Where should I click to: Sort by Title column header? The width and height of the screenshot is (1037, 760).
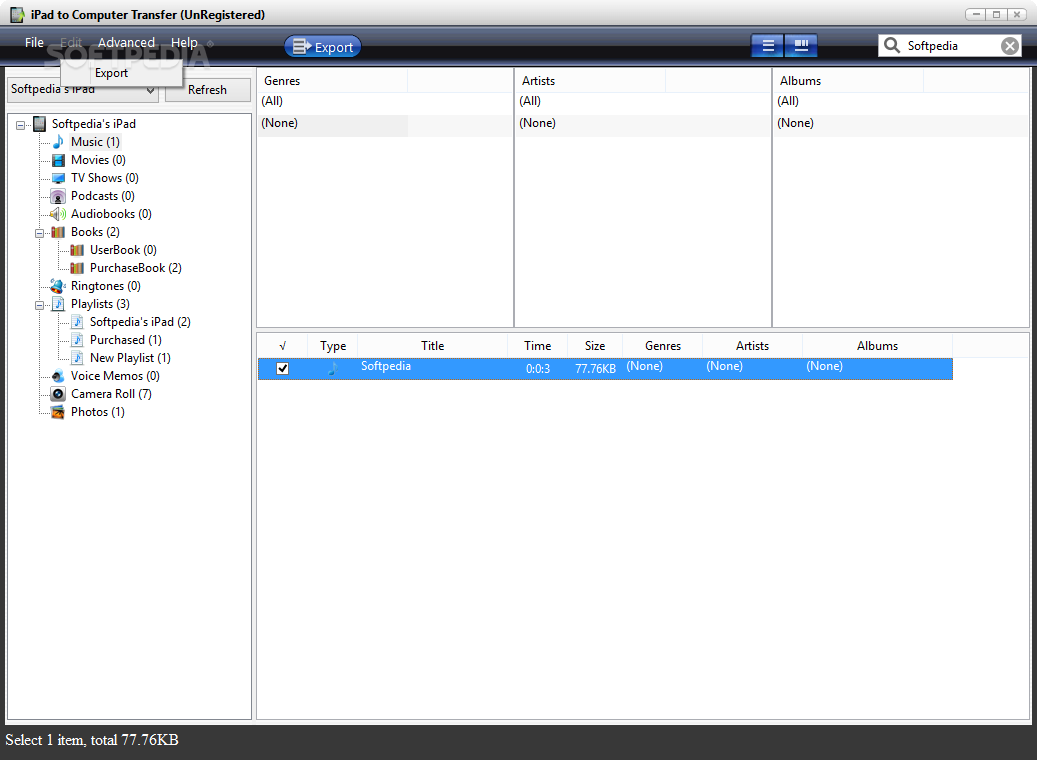tap(433, 346)
